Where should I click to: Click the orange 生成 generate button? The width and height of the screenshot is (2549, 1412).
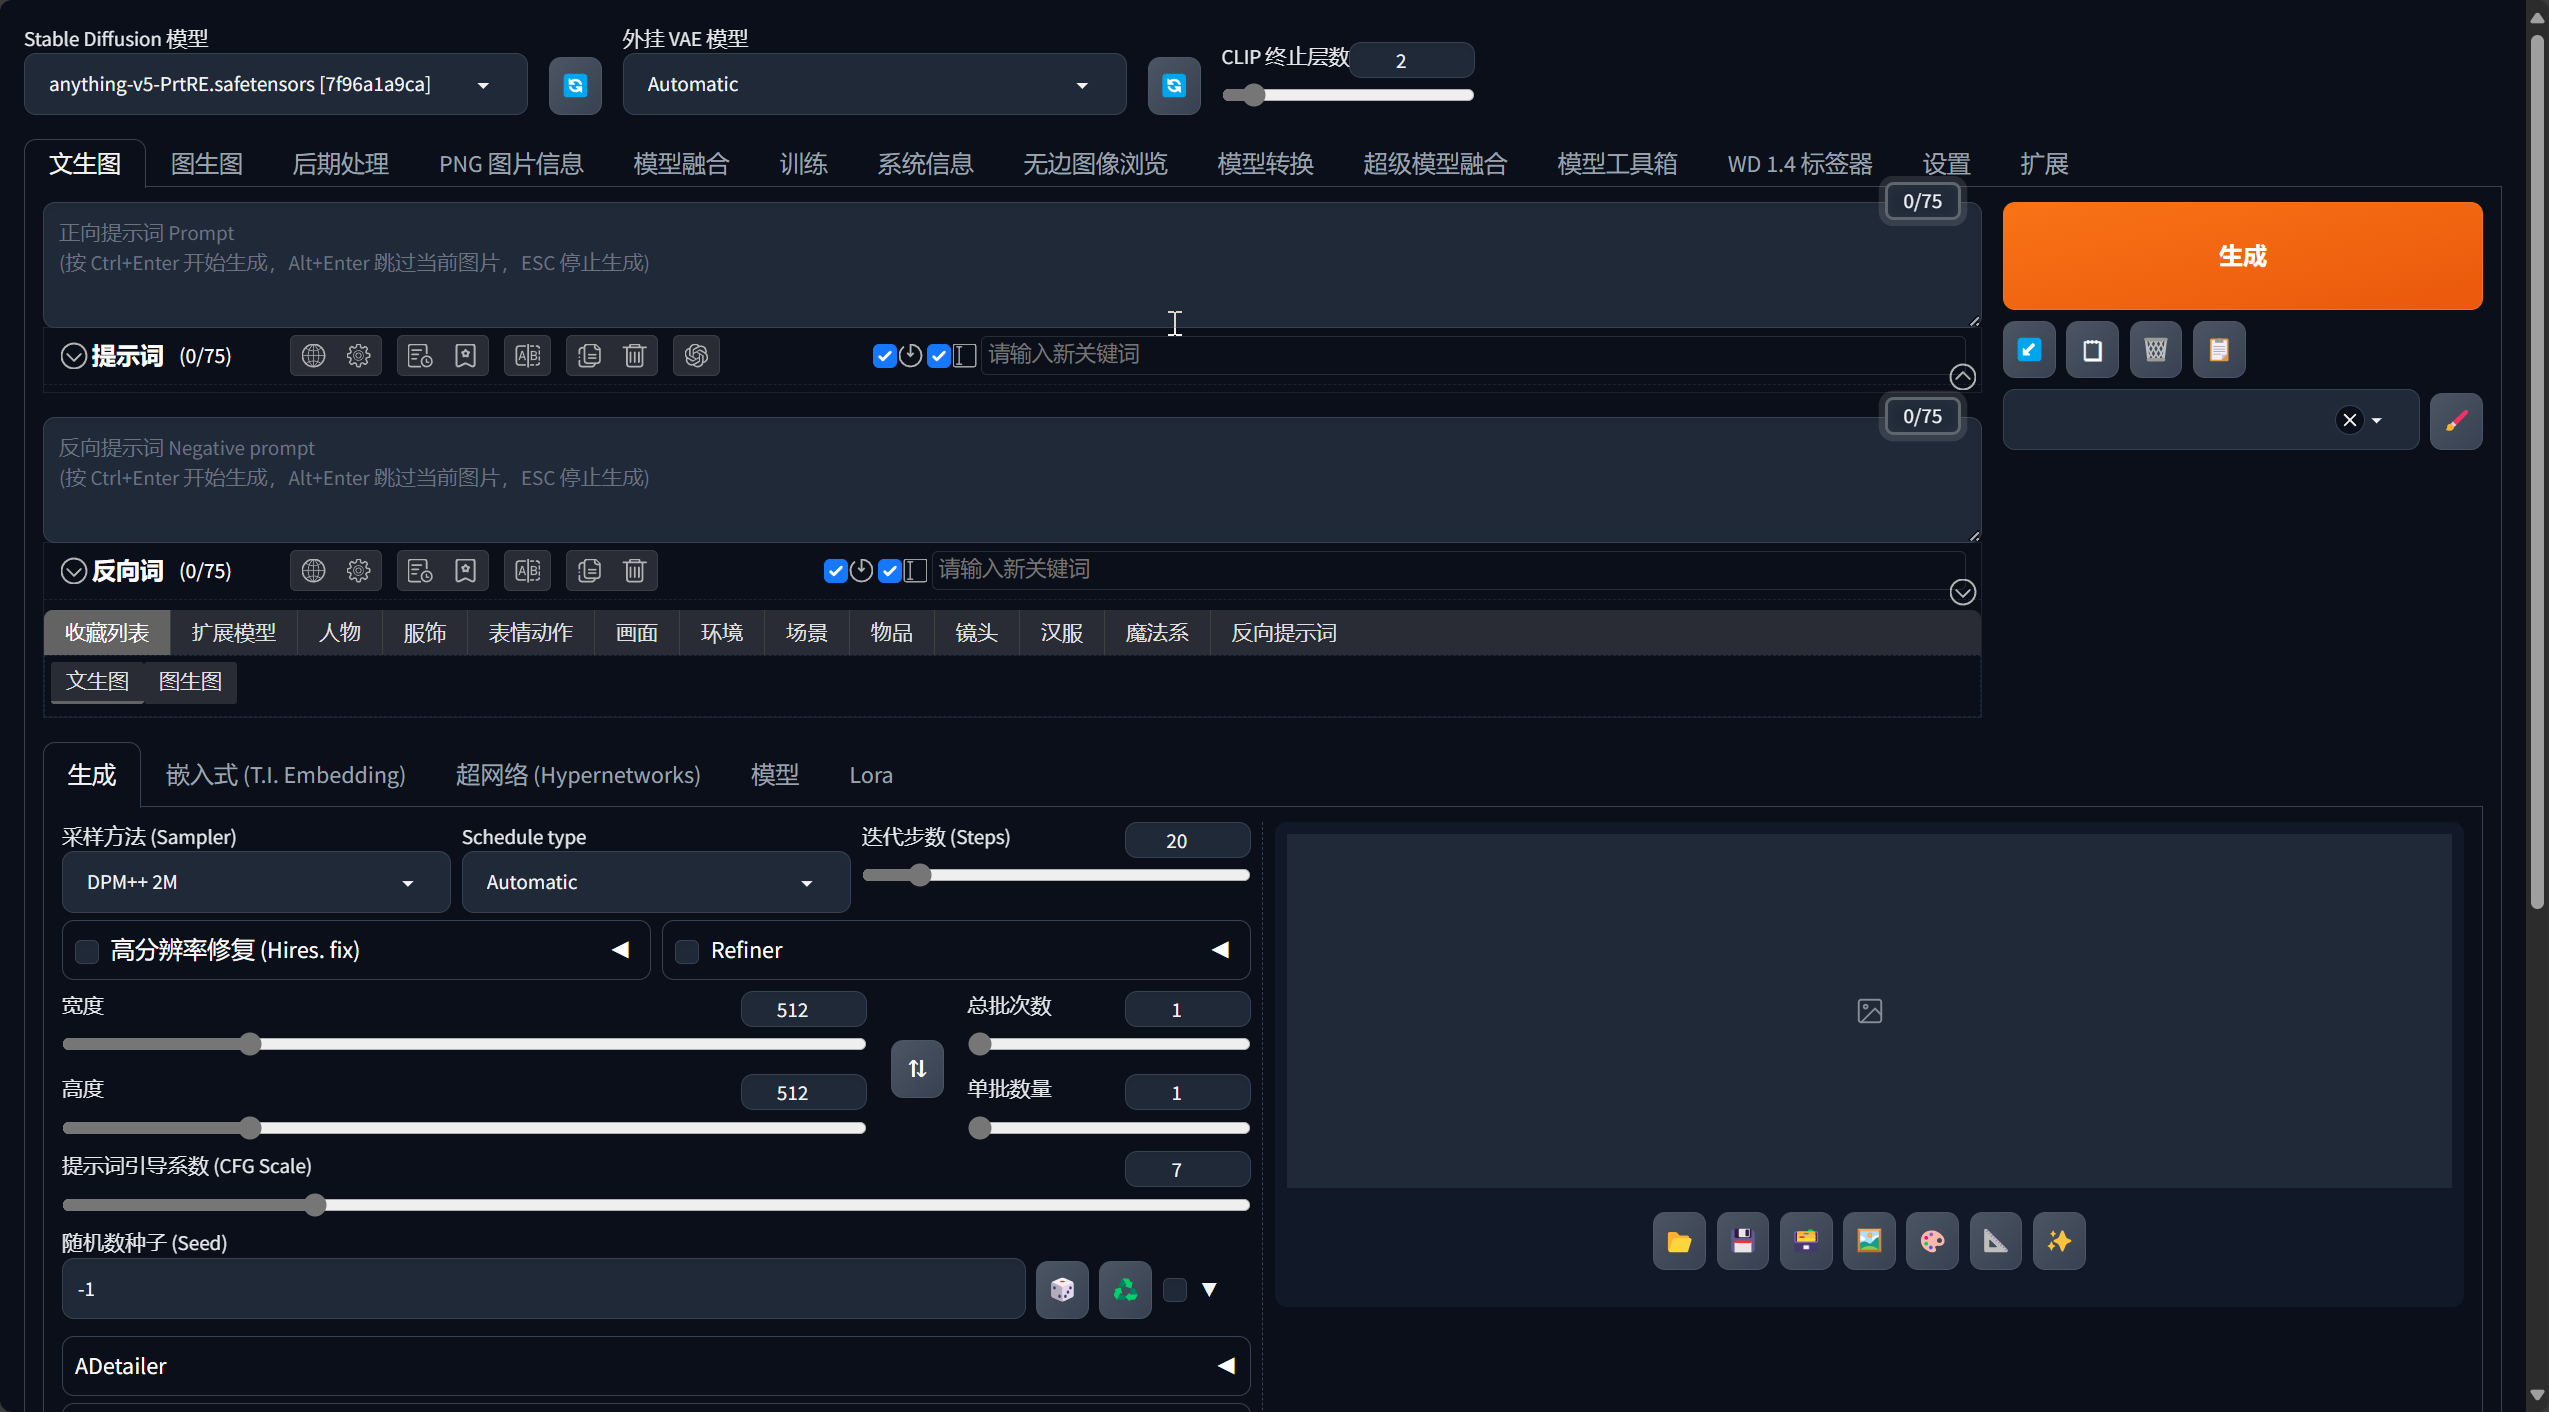point(2241,257)
